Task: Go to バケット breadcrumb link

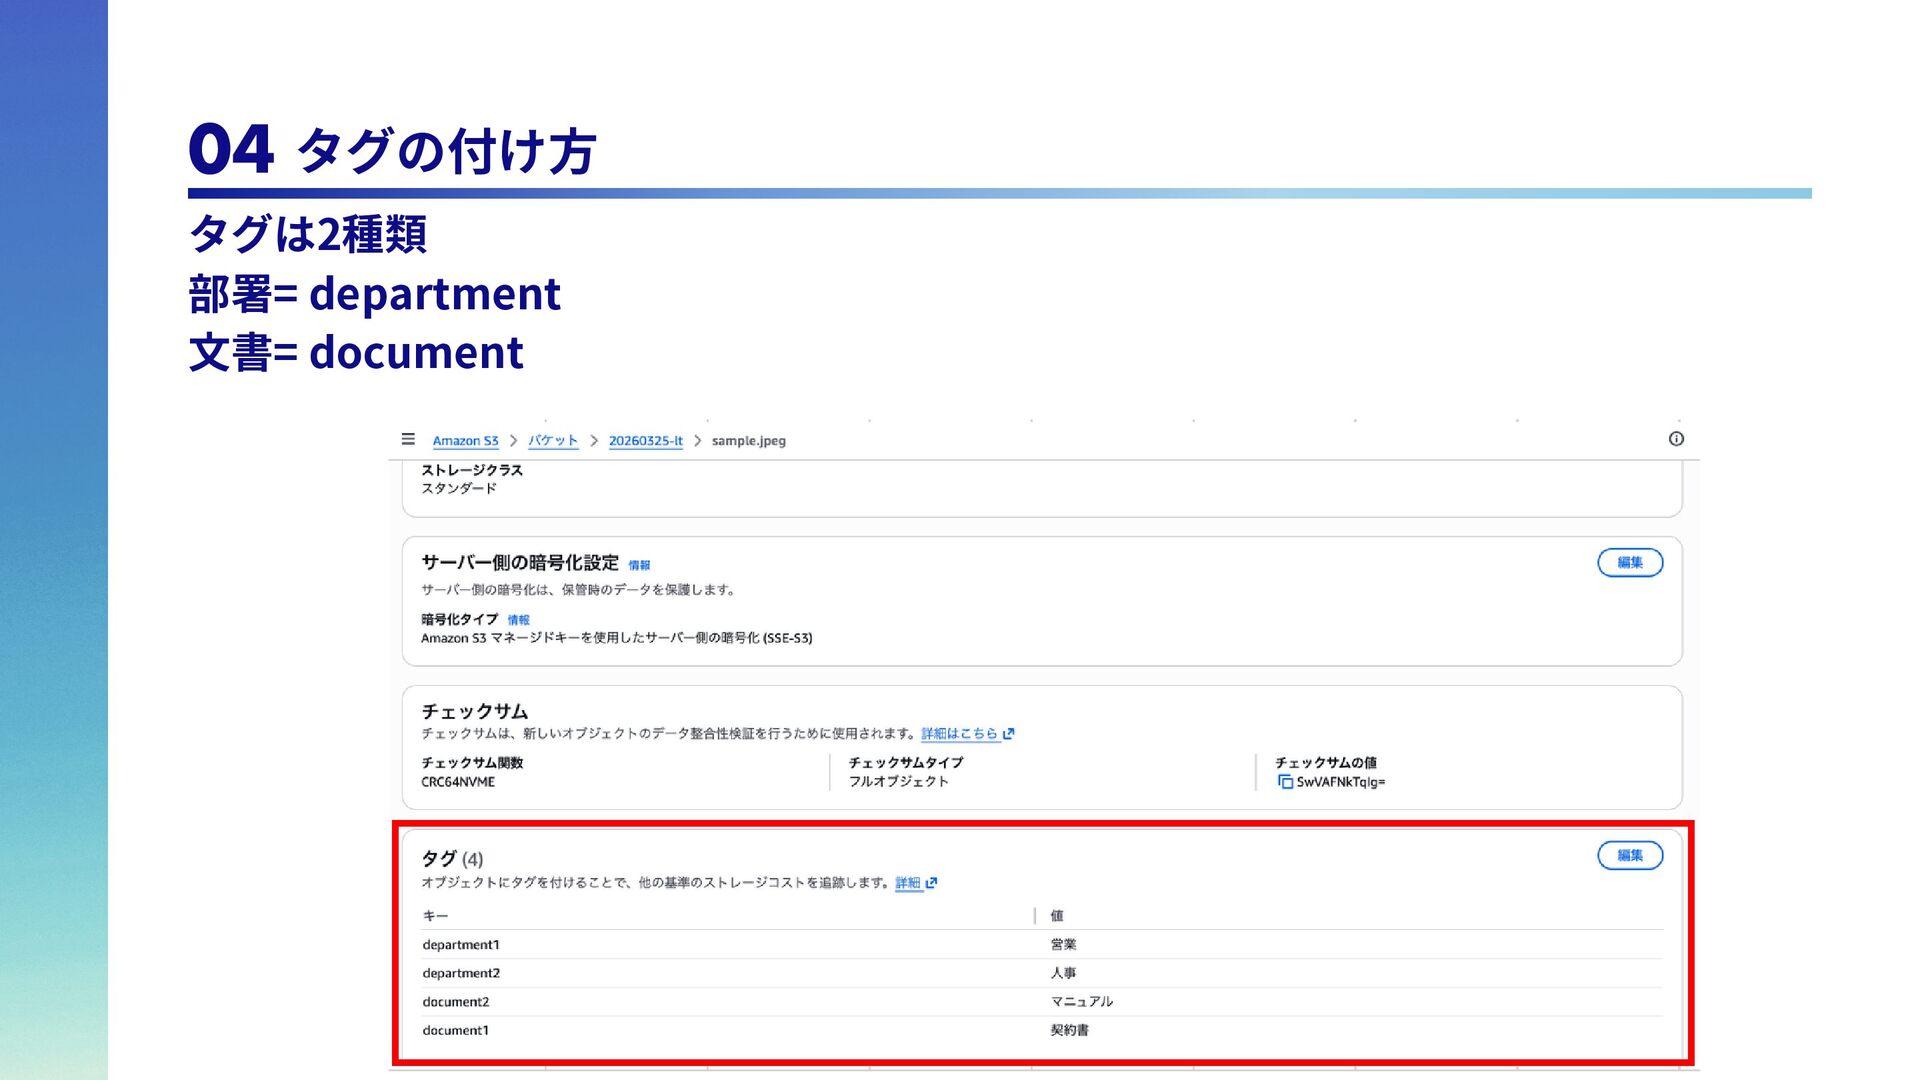Action: (553, 441)
